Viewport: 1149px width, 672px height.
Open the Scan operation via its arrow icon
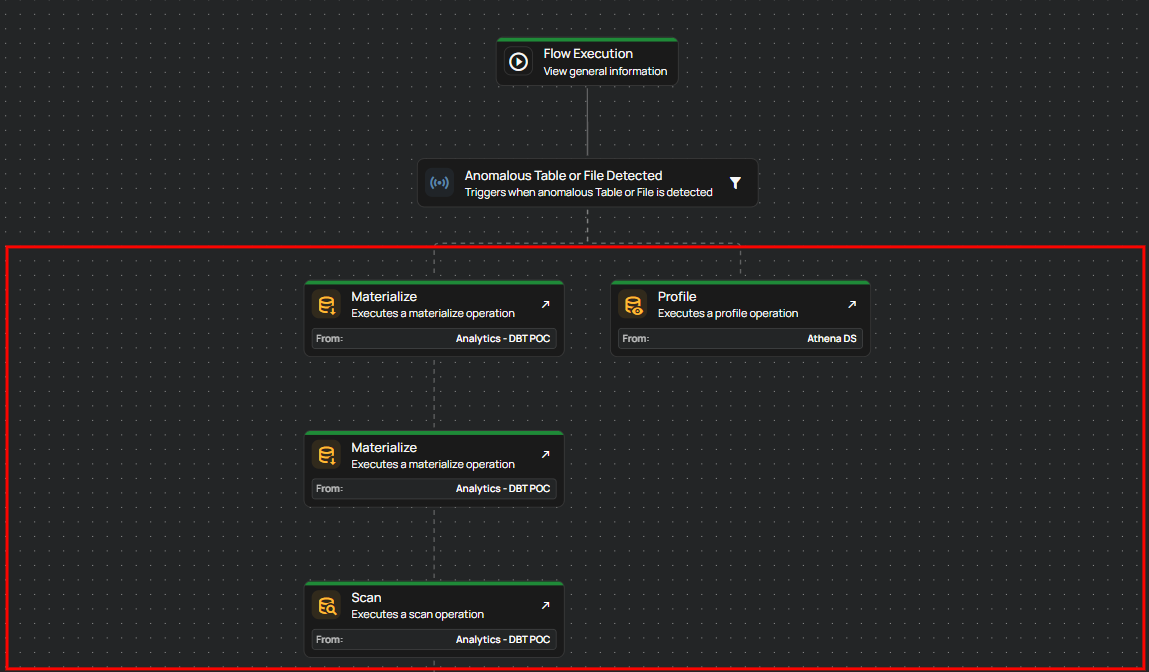[x=545, y=605]
